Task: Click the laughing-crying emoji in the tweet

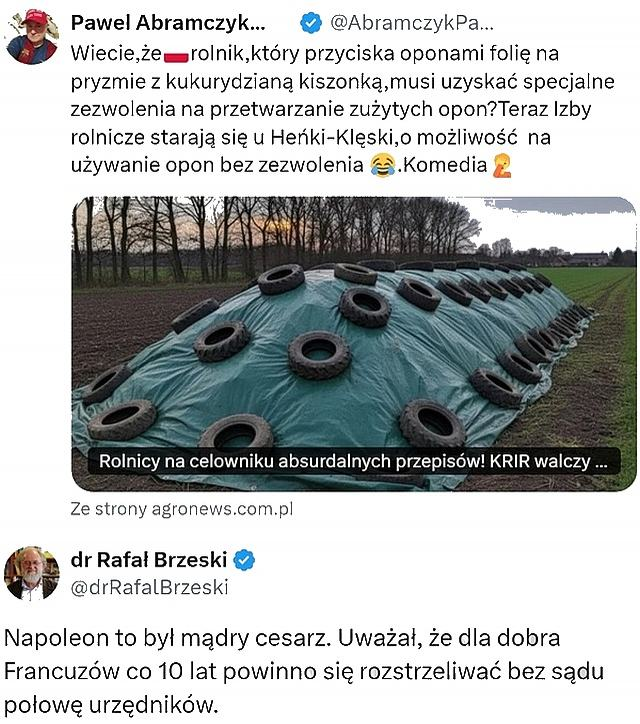Action: pyautogui.click(x=383, y=165)
